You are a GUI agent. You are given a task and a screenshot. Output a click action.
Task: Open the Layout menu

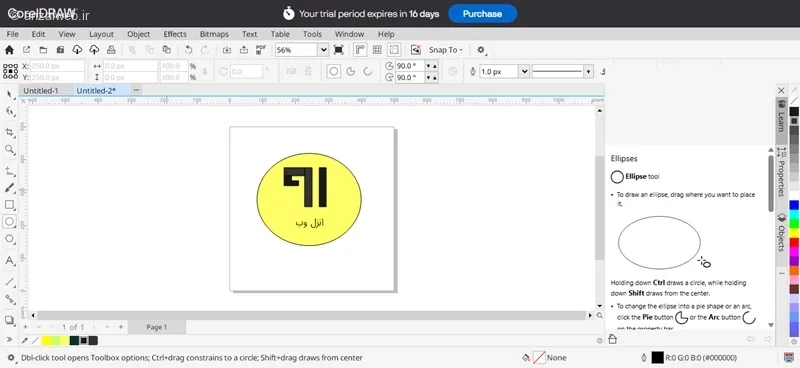point(101,34)
